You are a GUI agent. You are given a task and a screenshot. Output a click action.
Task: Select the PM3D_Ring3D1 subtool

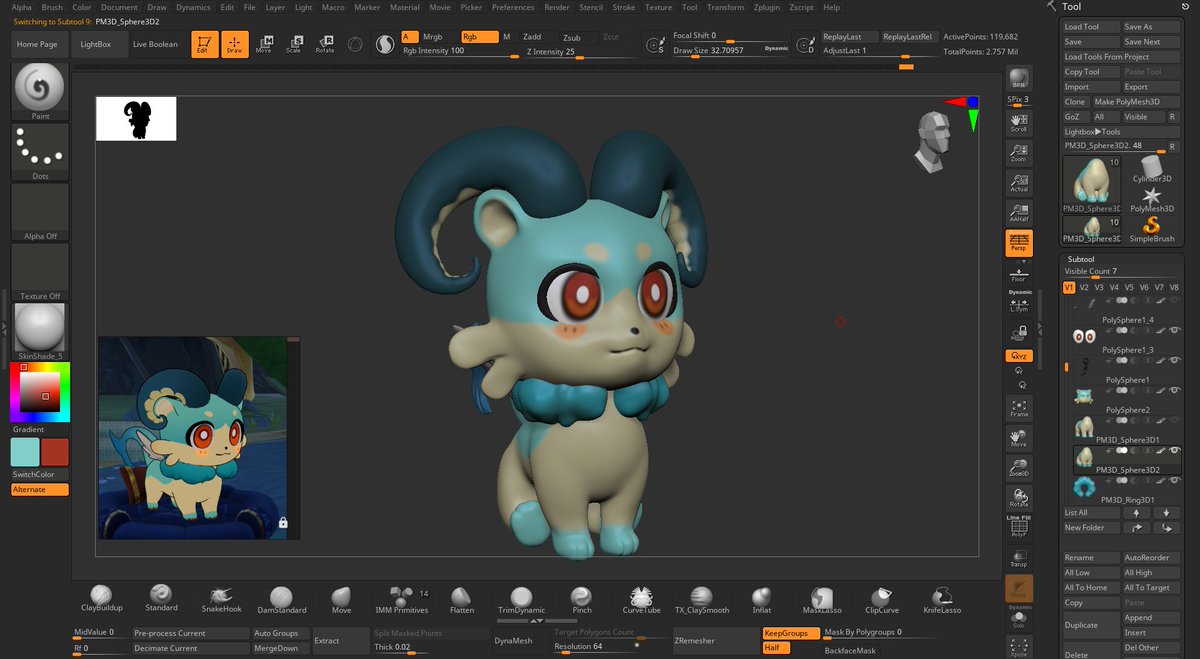point(1128,488)
